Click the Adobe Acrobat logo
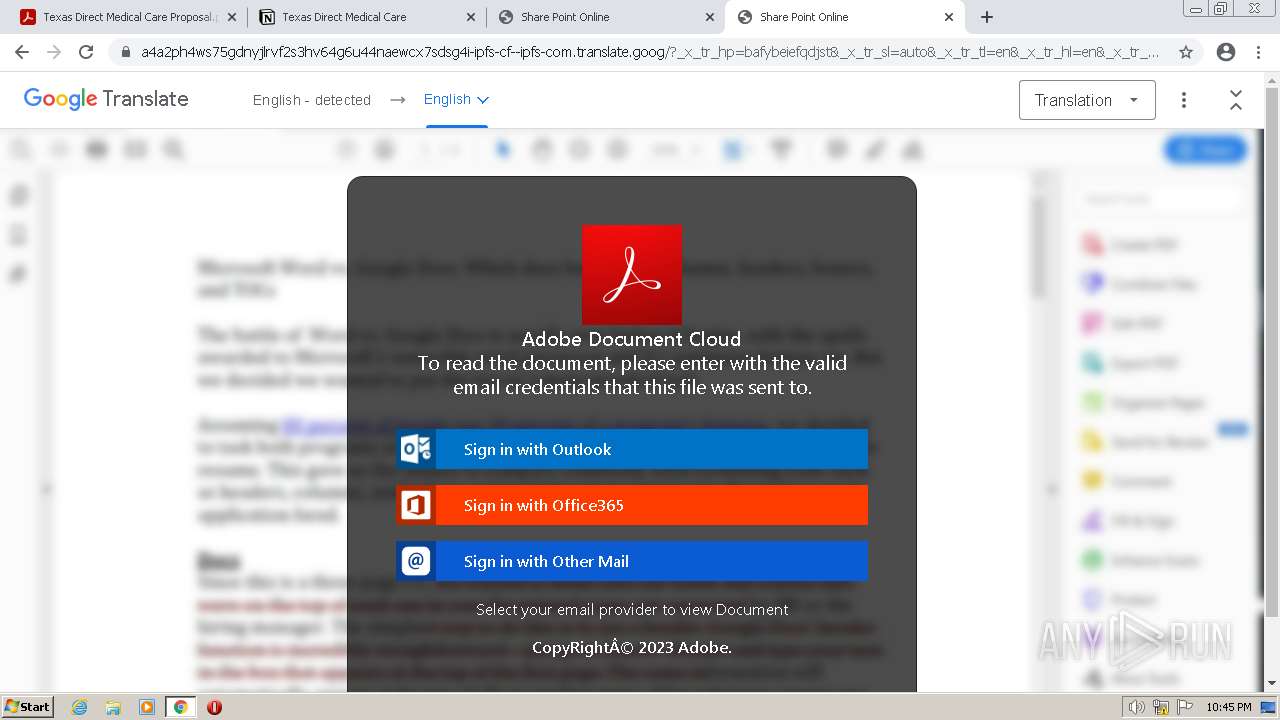 [x=632, y=274]
